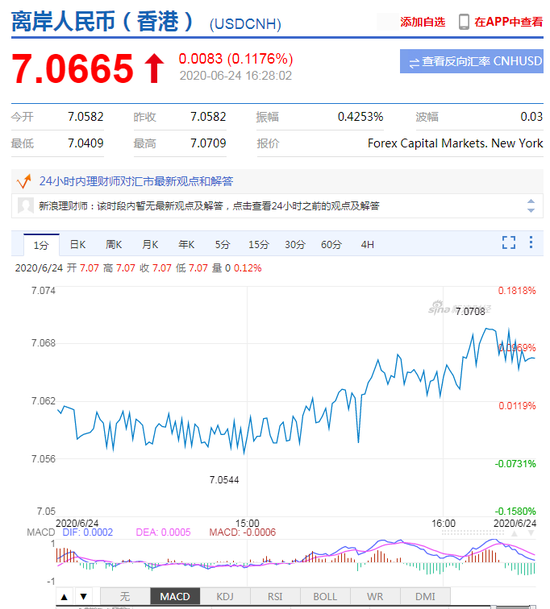Click 最低 value 7.0409

pyautogui.click(x=85, y=143)
